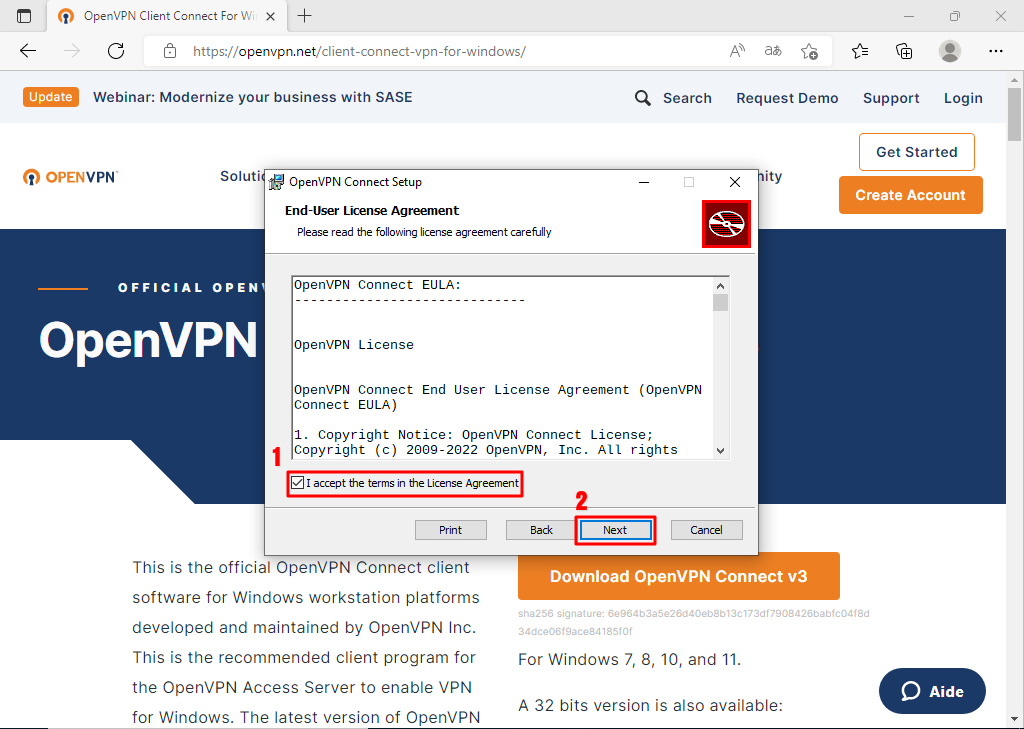Go to the Support page link
This screenshot has width=1024, height=729.
pos(891,98)
